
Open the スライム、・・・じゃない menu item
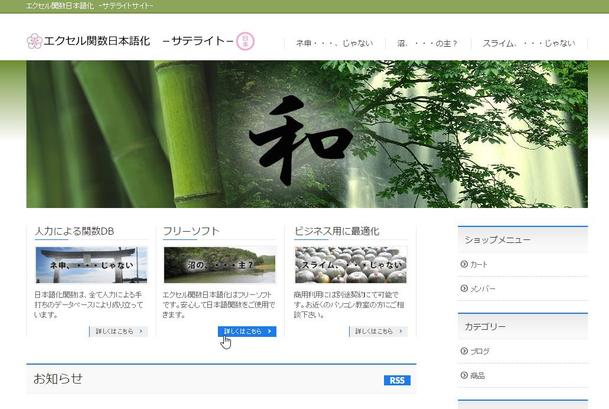point(529,43)
